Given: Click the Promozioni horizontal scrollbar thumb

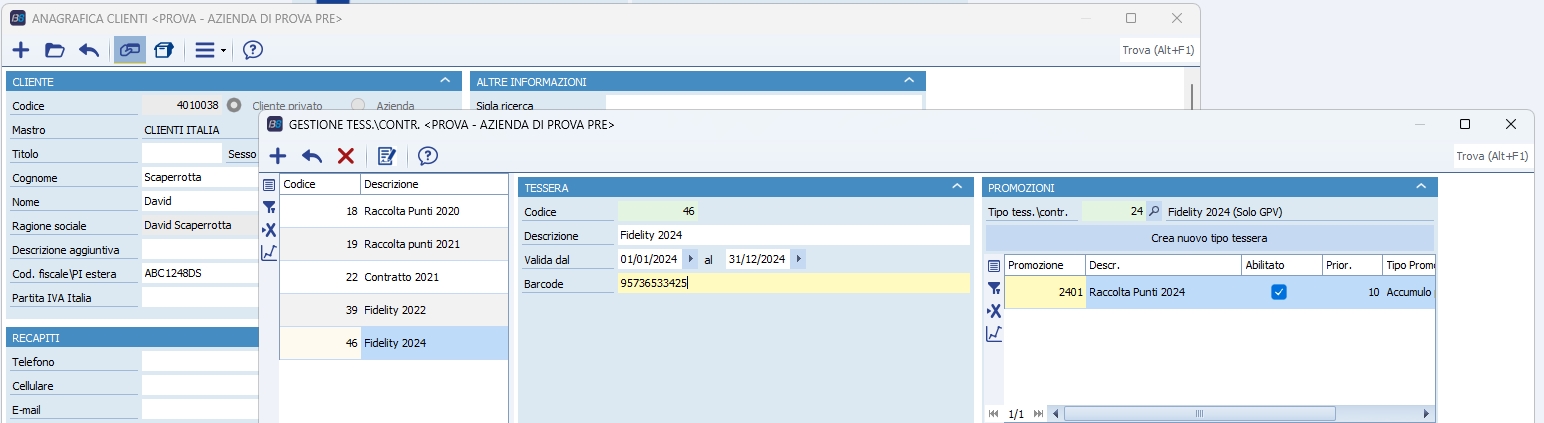Looking at the screenshot, I should coord(1199,413).
